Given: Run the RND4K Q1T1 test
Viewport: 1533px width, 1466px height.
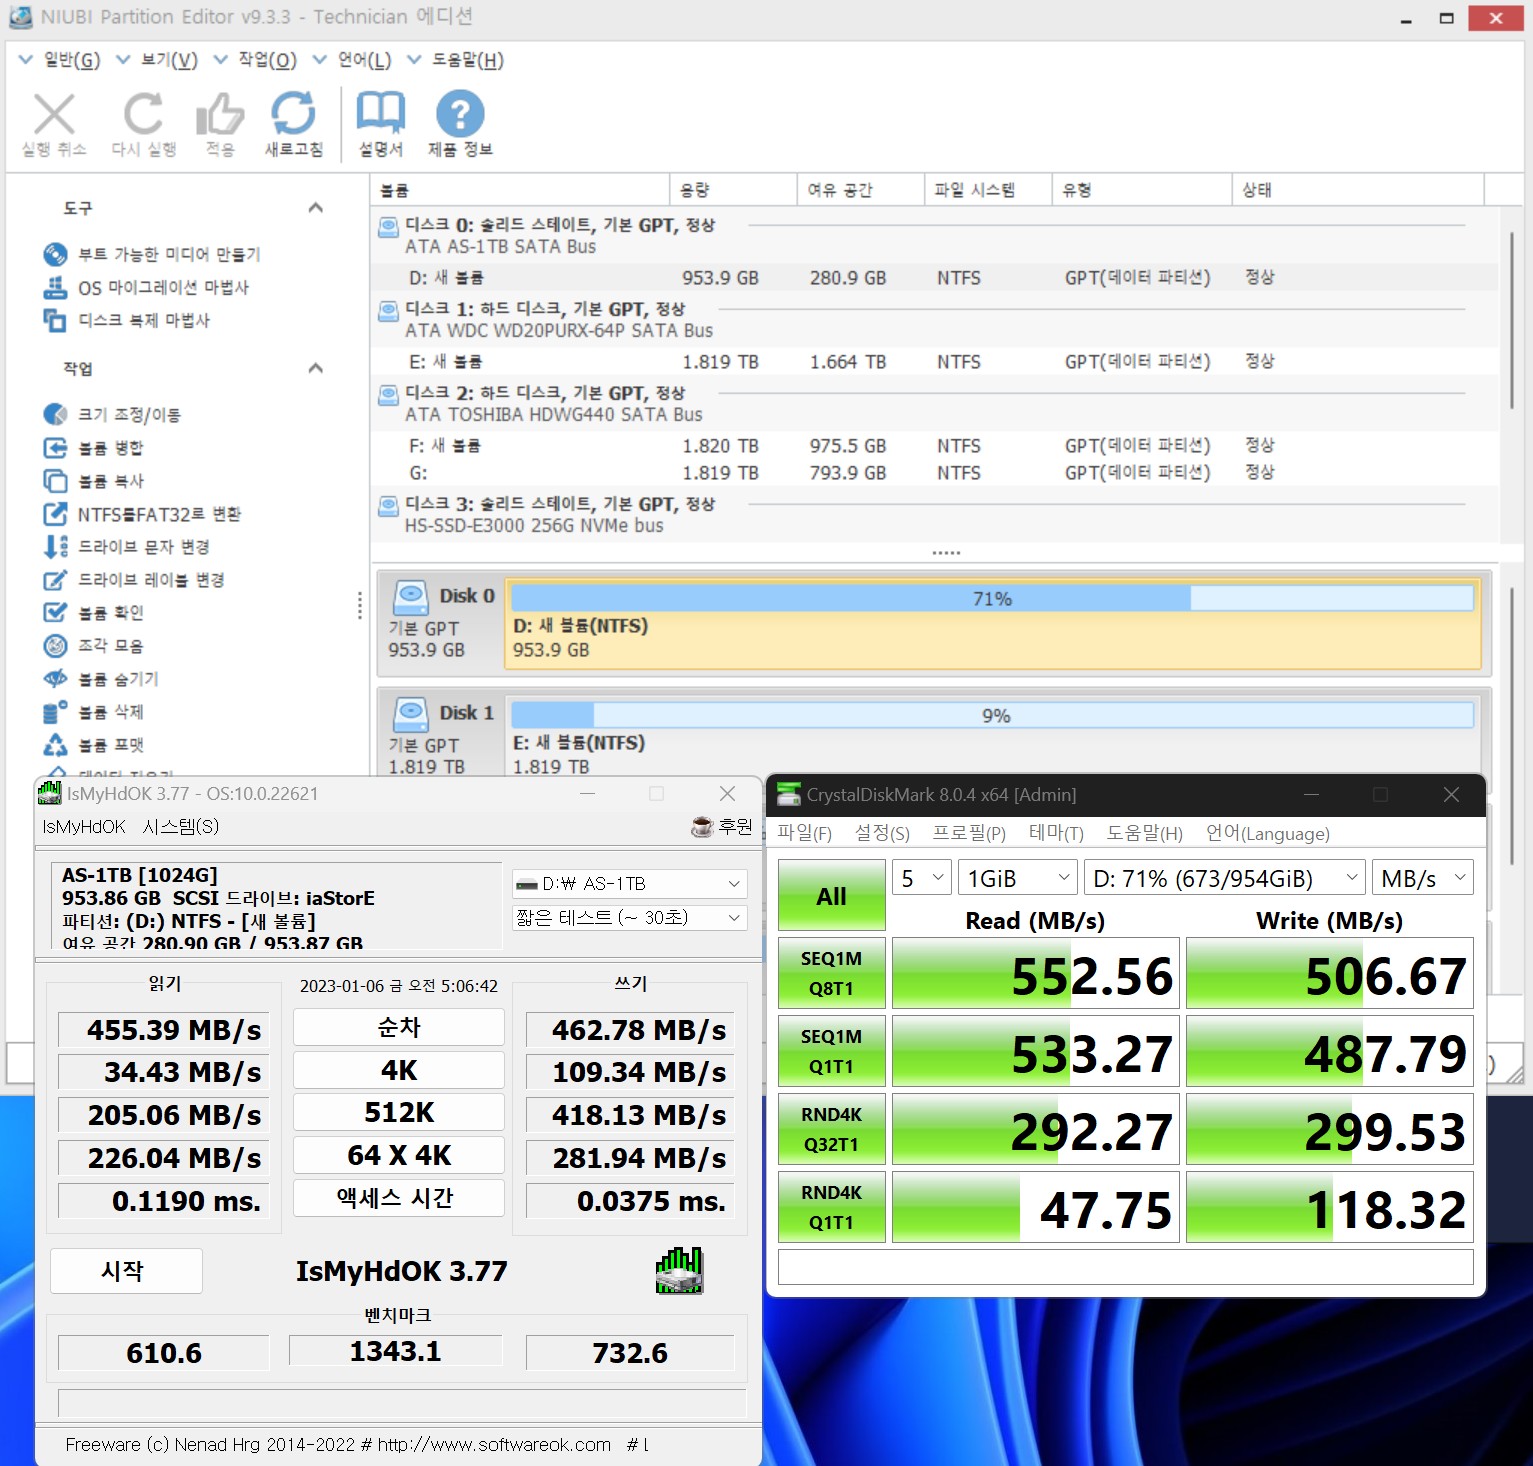Looking at the screenshot, I should click(832, 1207).
